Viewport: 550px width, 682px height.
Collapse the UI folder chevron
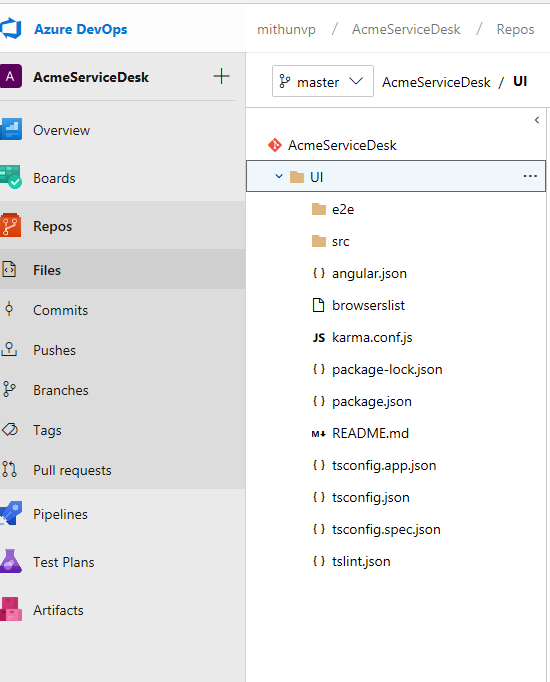pos(279,176)
